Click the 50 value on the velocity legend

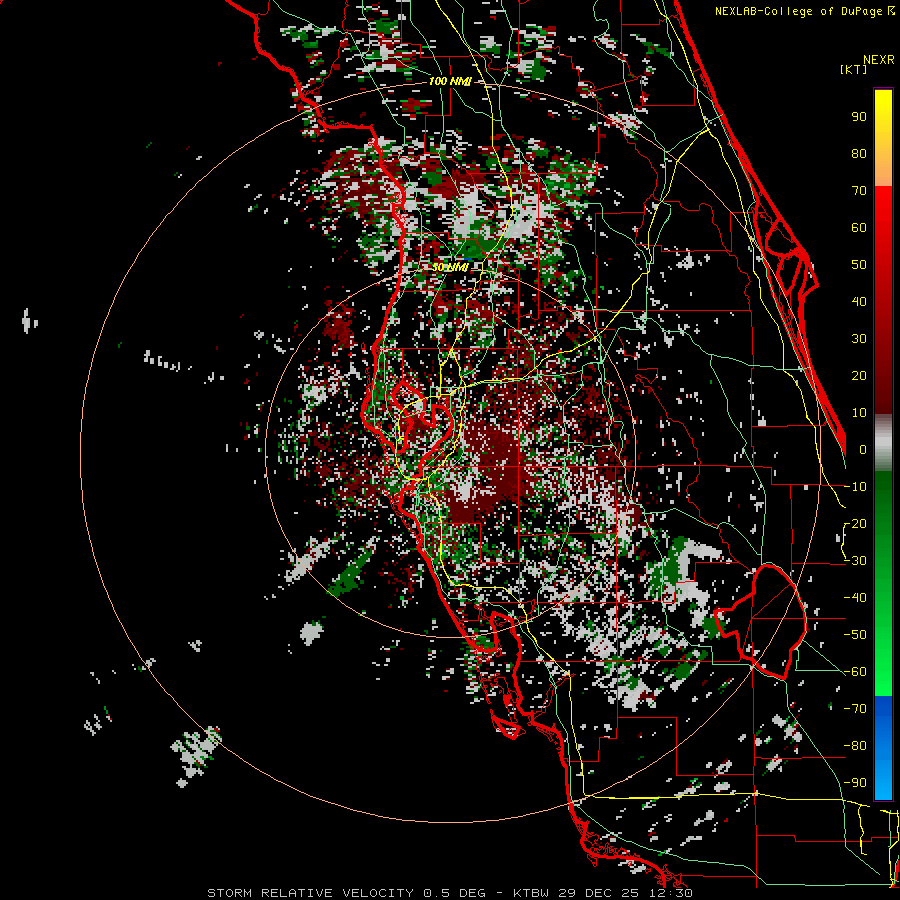point(859,265)
